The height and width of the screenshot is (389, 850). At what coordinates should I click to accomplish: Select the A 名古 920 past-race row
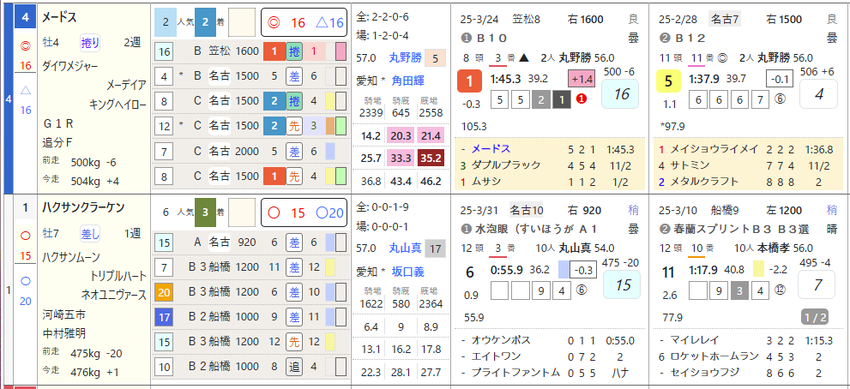click(250, 242)
